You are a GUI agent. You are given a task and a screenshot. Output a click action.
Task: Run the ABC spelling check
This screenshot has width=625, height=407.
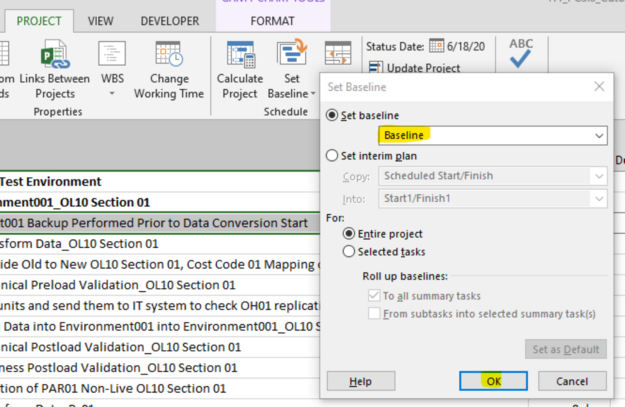pyautogui.click(x=521, y=53)
